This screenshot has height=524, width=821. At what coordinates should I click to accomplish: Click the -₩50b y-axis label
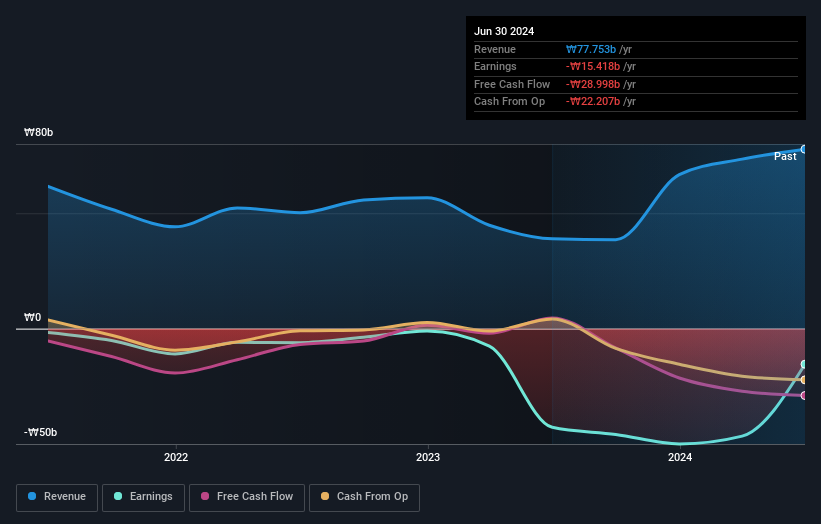(40, 432)
